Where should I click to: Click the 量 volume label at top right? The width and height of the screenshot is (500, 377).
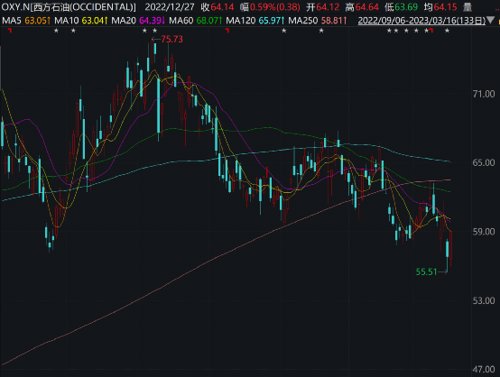467,7
